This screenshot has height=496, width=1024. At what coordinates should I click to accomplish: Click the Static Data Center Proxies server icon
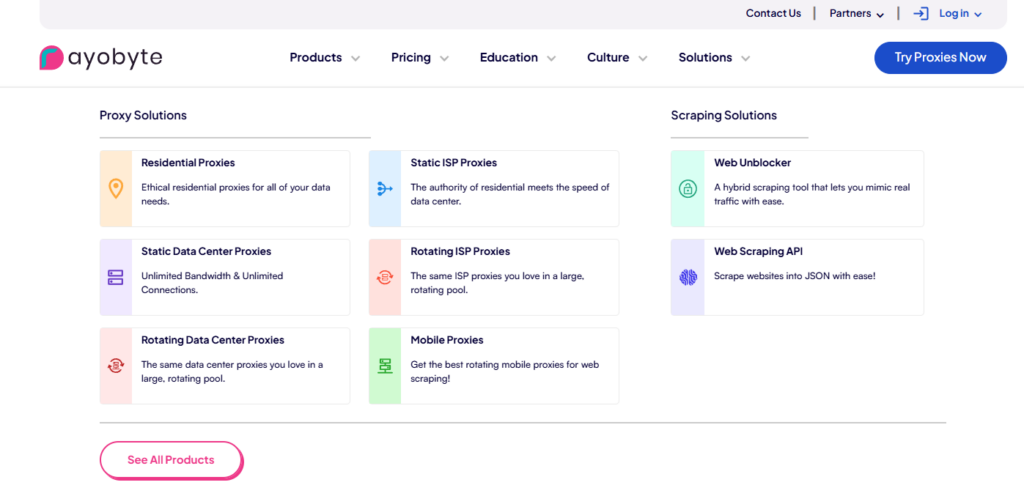click(x=116, y=277)
